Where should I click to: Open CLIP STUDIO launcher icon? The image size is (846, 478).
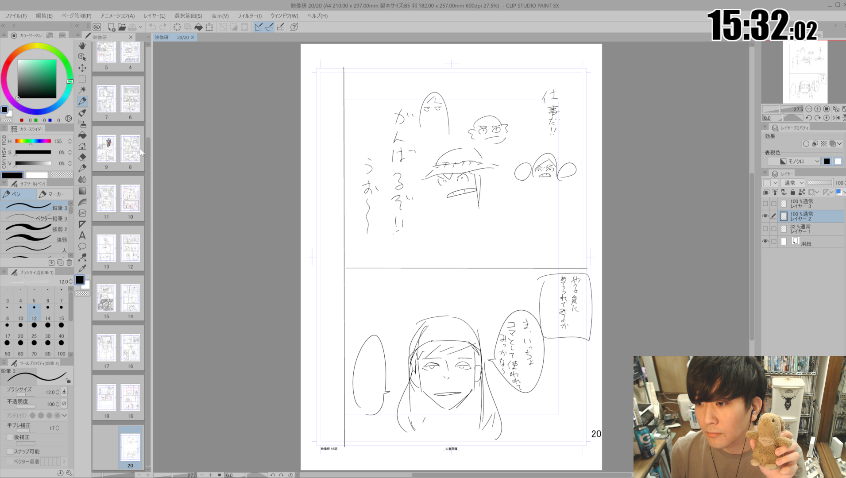pyautogui.click(x=97, y=26)
